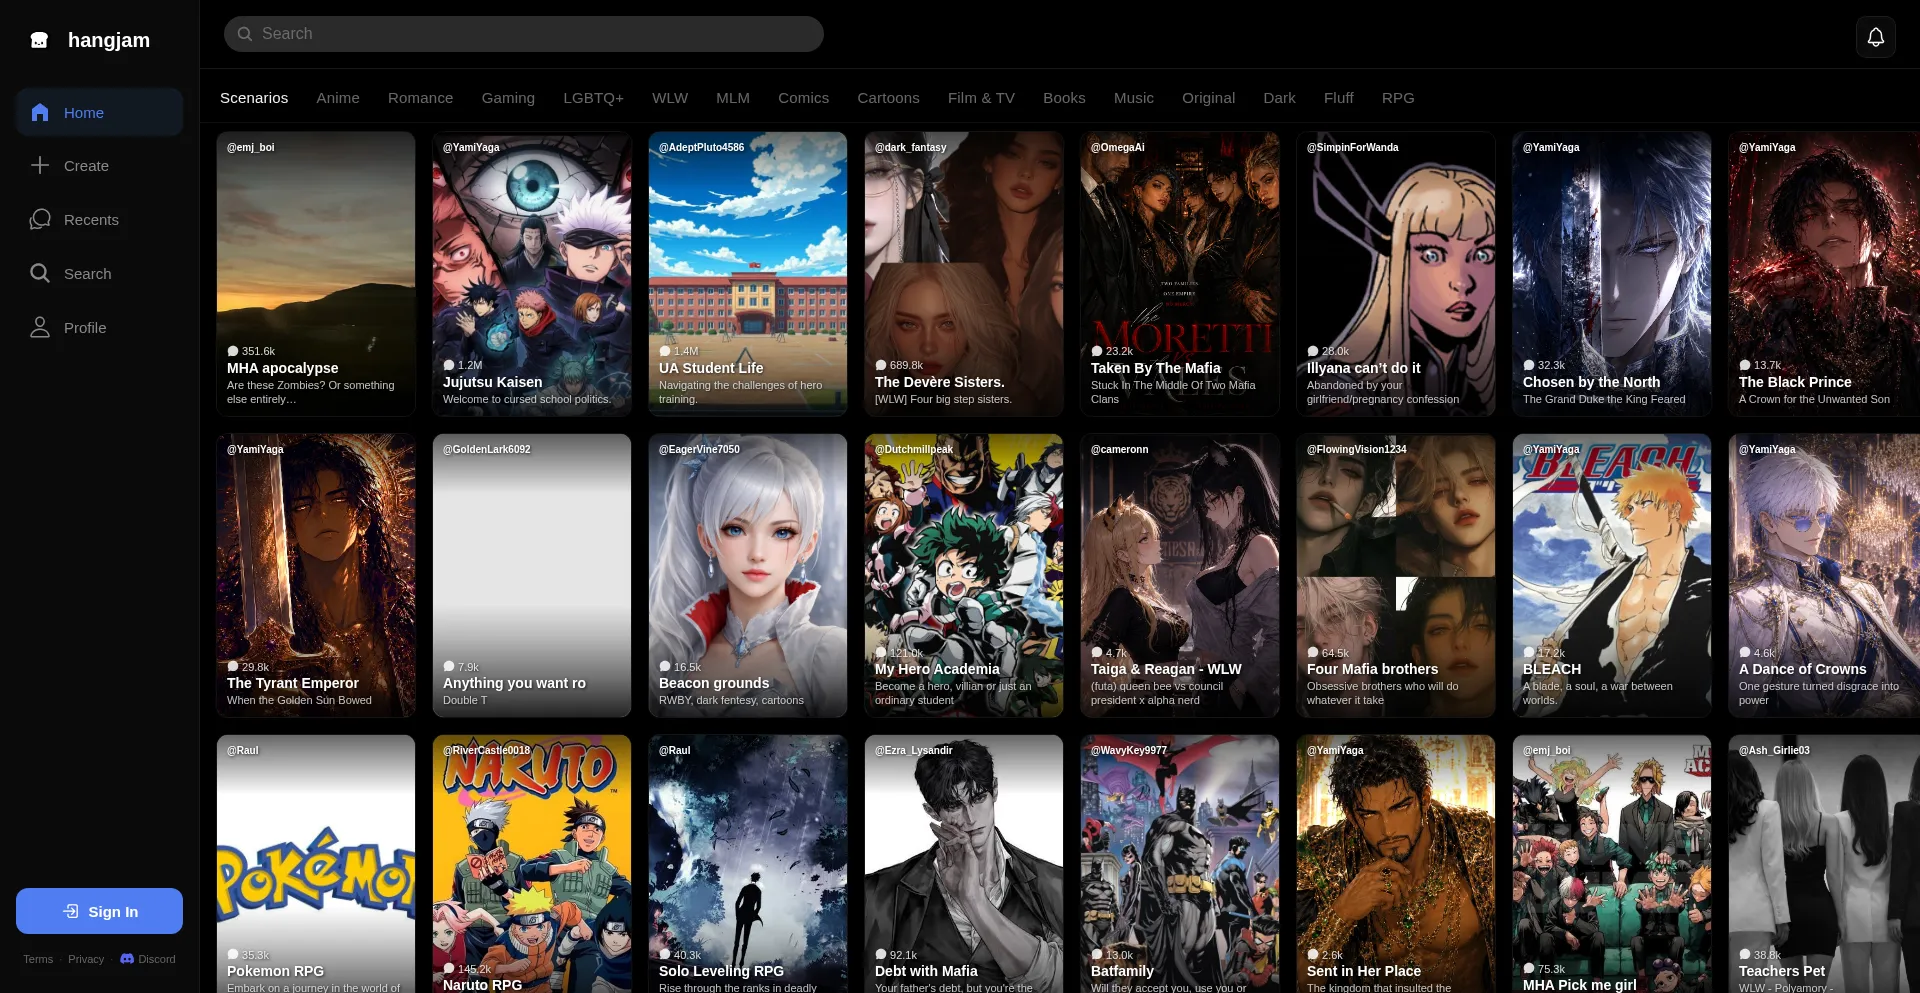
Task: Open the Discord text link
Action: [x=157, y=959]
